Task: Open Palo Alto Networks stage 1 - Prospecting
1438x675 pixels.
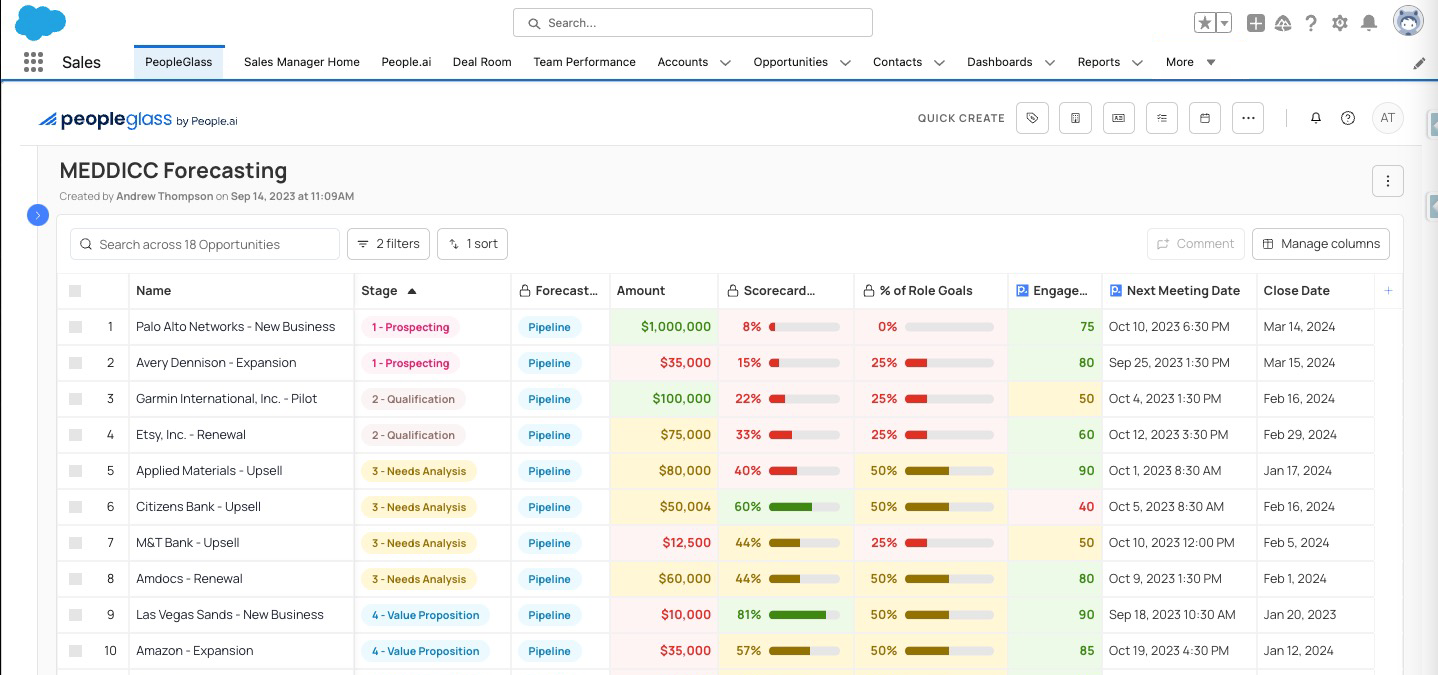Action: 410,327
